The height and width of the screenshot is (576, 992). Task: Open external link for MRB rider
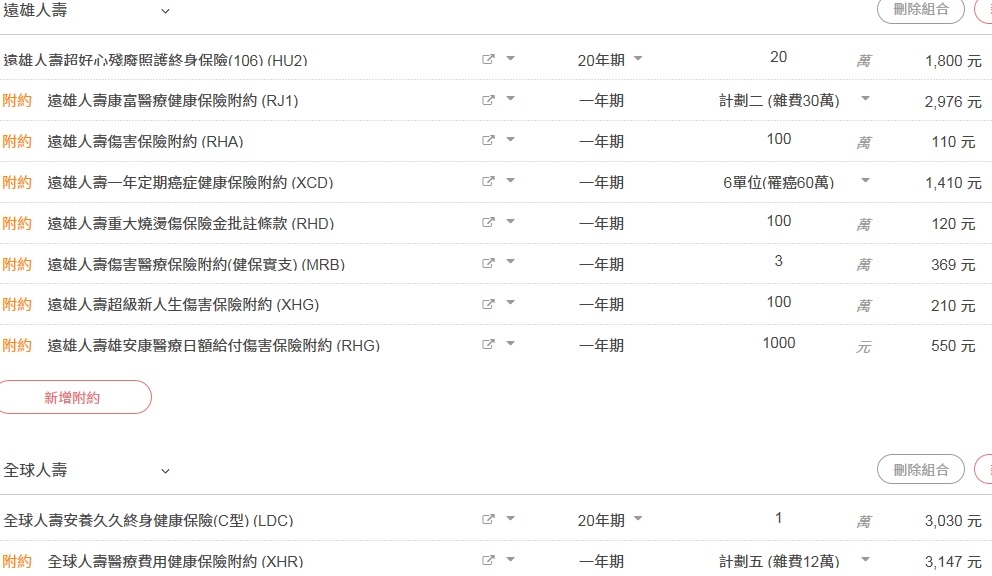pyautogui.click(x=488, y=263)
